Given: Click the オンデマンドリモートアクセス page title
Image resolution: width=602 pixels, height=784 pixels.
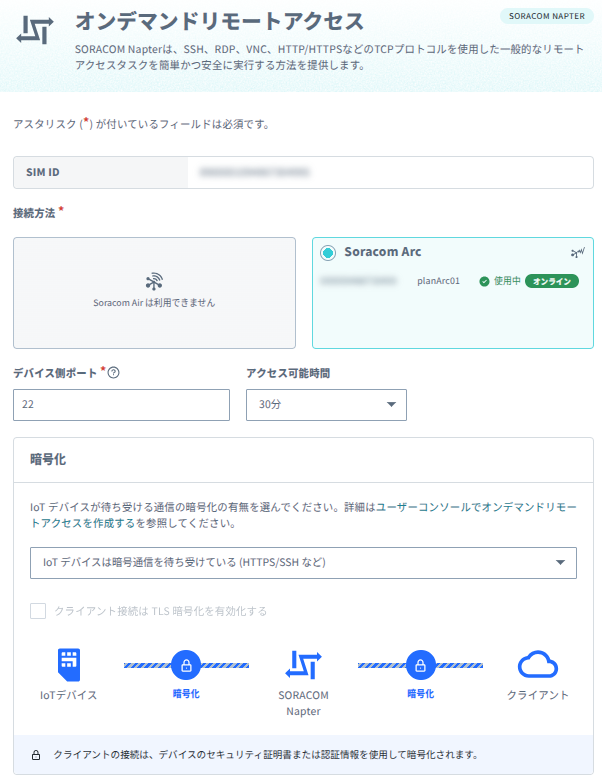Looking at the screenshot, I should 220,22.
